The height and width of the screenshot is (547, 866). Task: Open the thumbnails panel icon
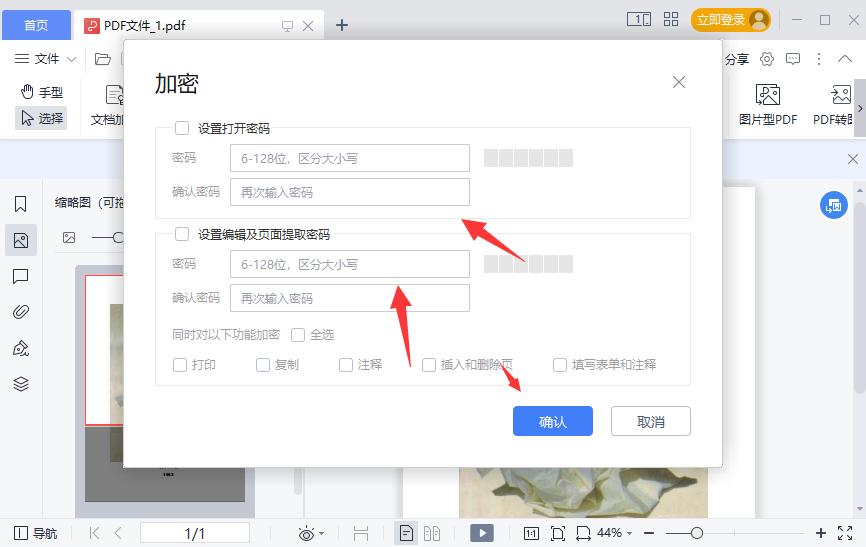(21, 240)
